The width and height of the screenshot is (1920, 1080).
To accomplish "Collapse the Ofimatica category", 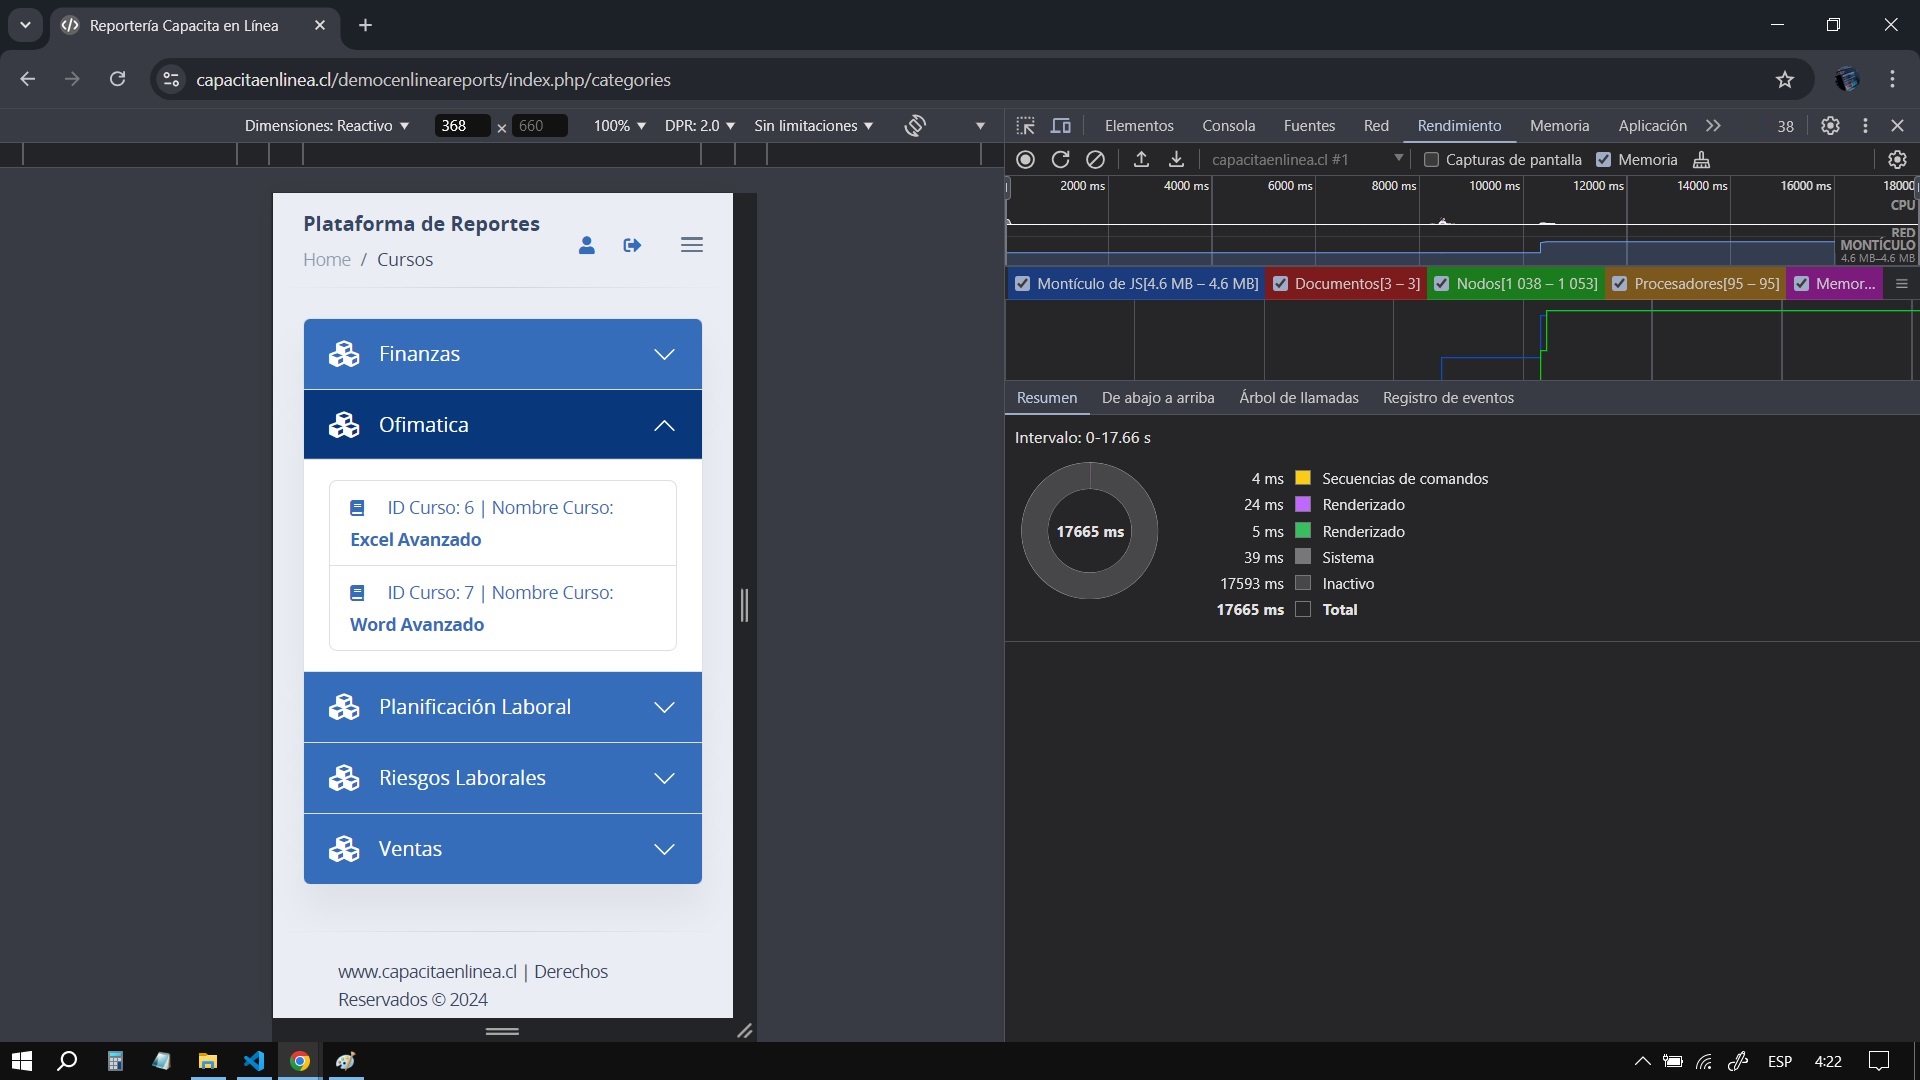I will pos(503,425).
